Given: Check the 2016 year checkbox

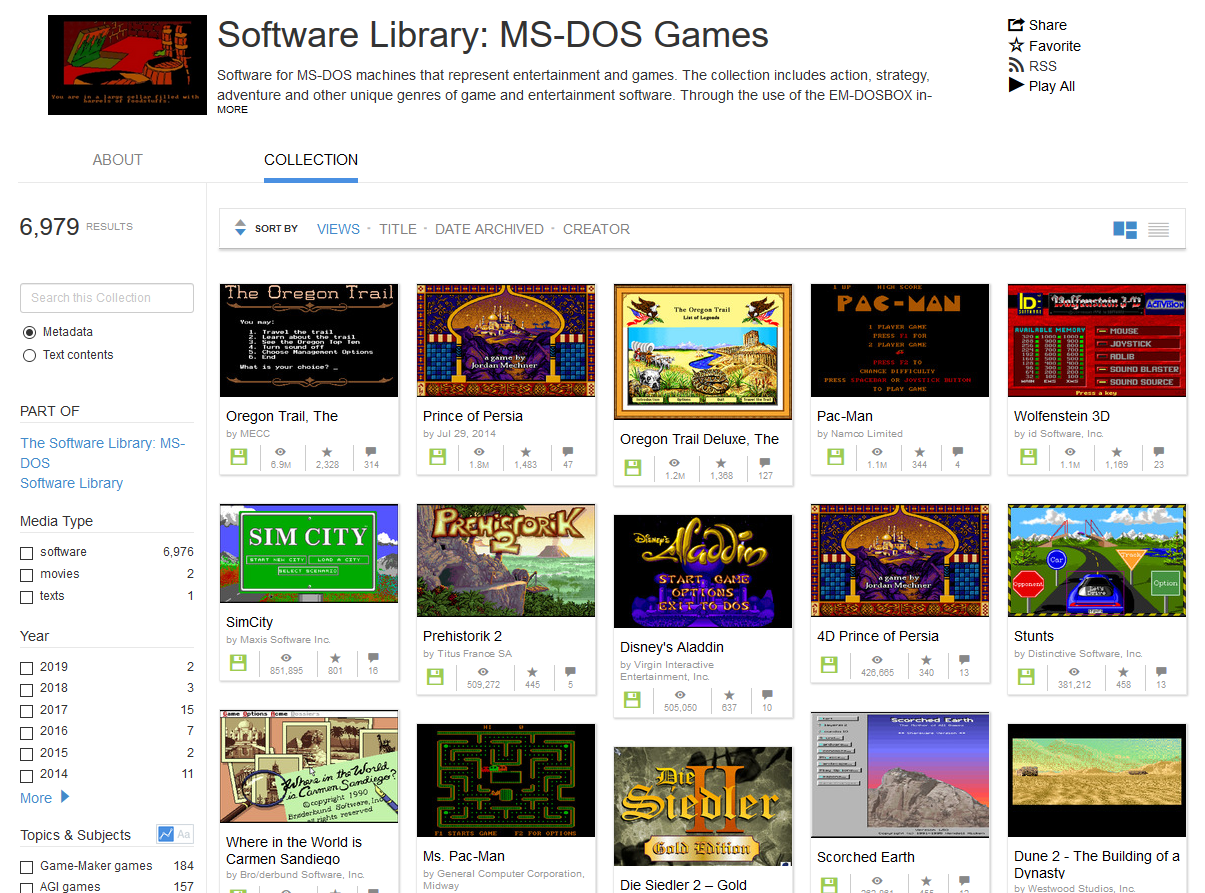Looking at the screenshot, I should [27, 732].
